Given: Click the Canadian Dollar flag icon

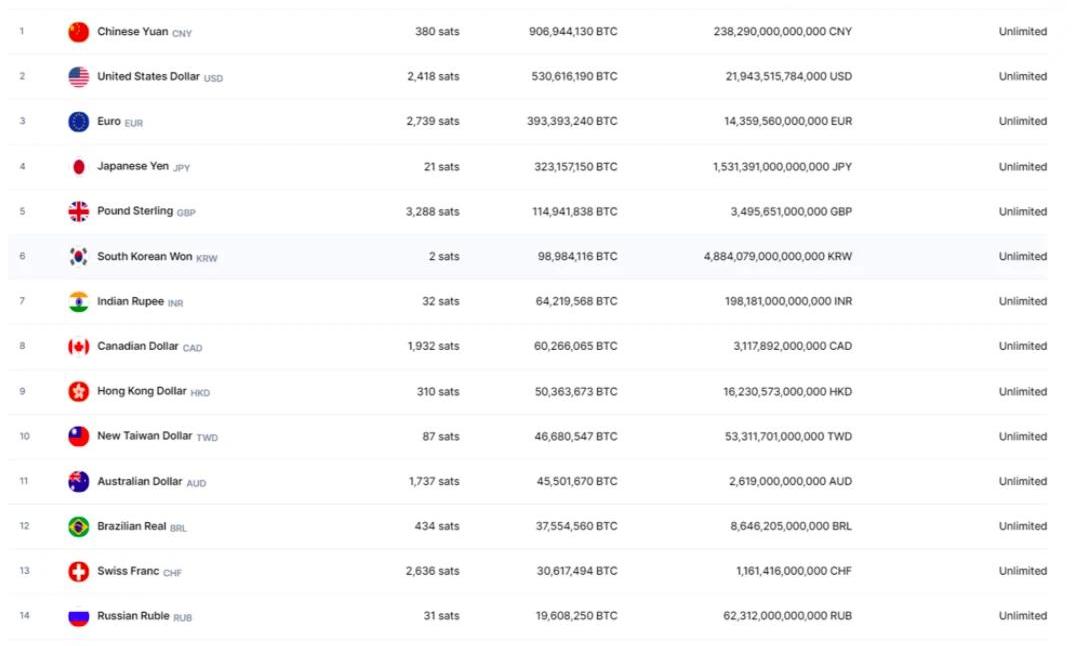Looking at the screenshot, I should coord(78,347).
